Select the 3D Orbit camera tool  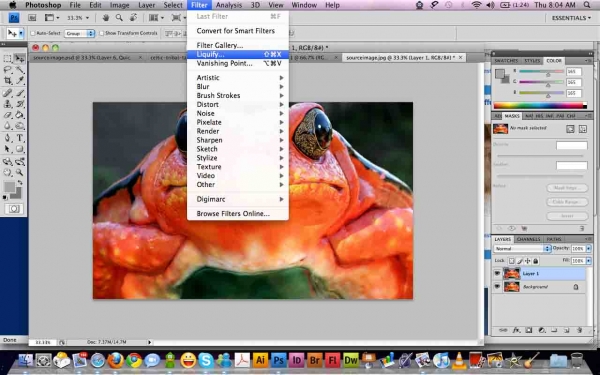[20, 161]
